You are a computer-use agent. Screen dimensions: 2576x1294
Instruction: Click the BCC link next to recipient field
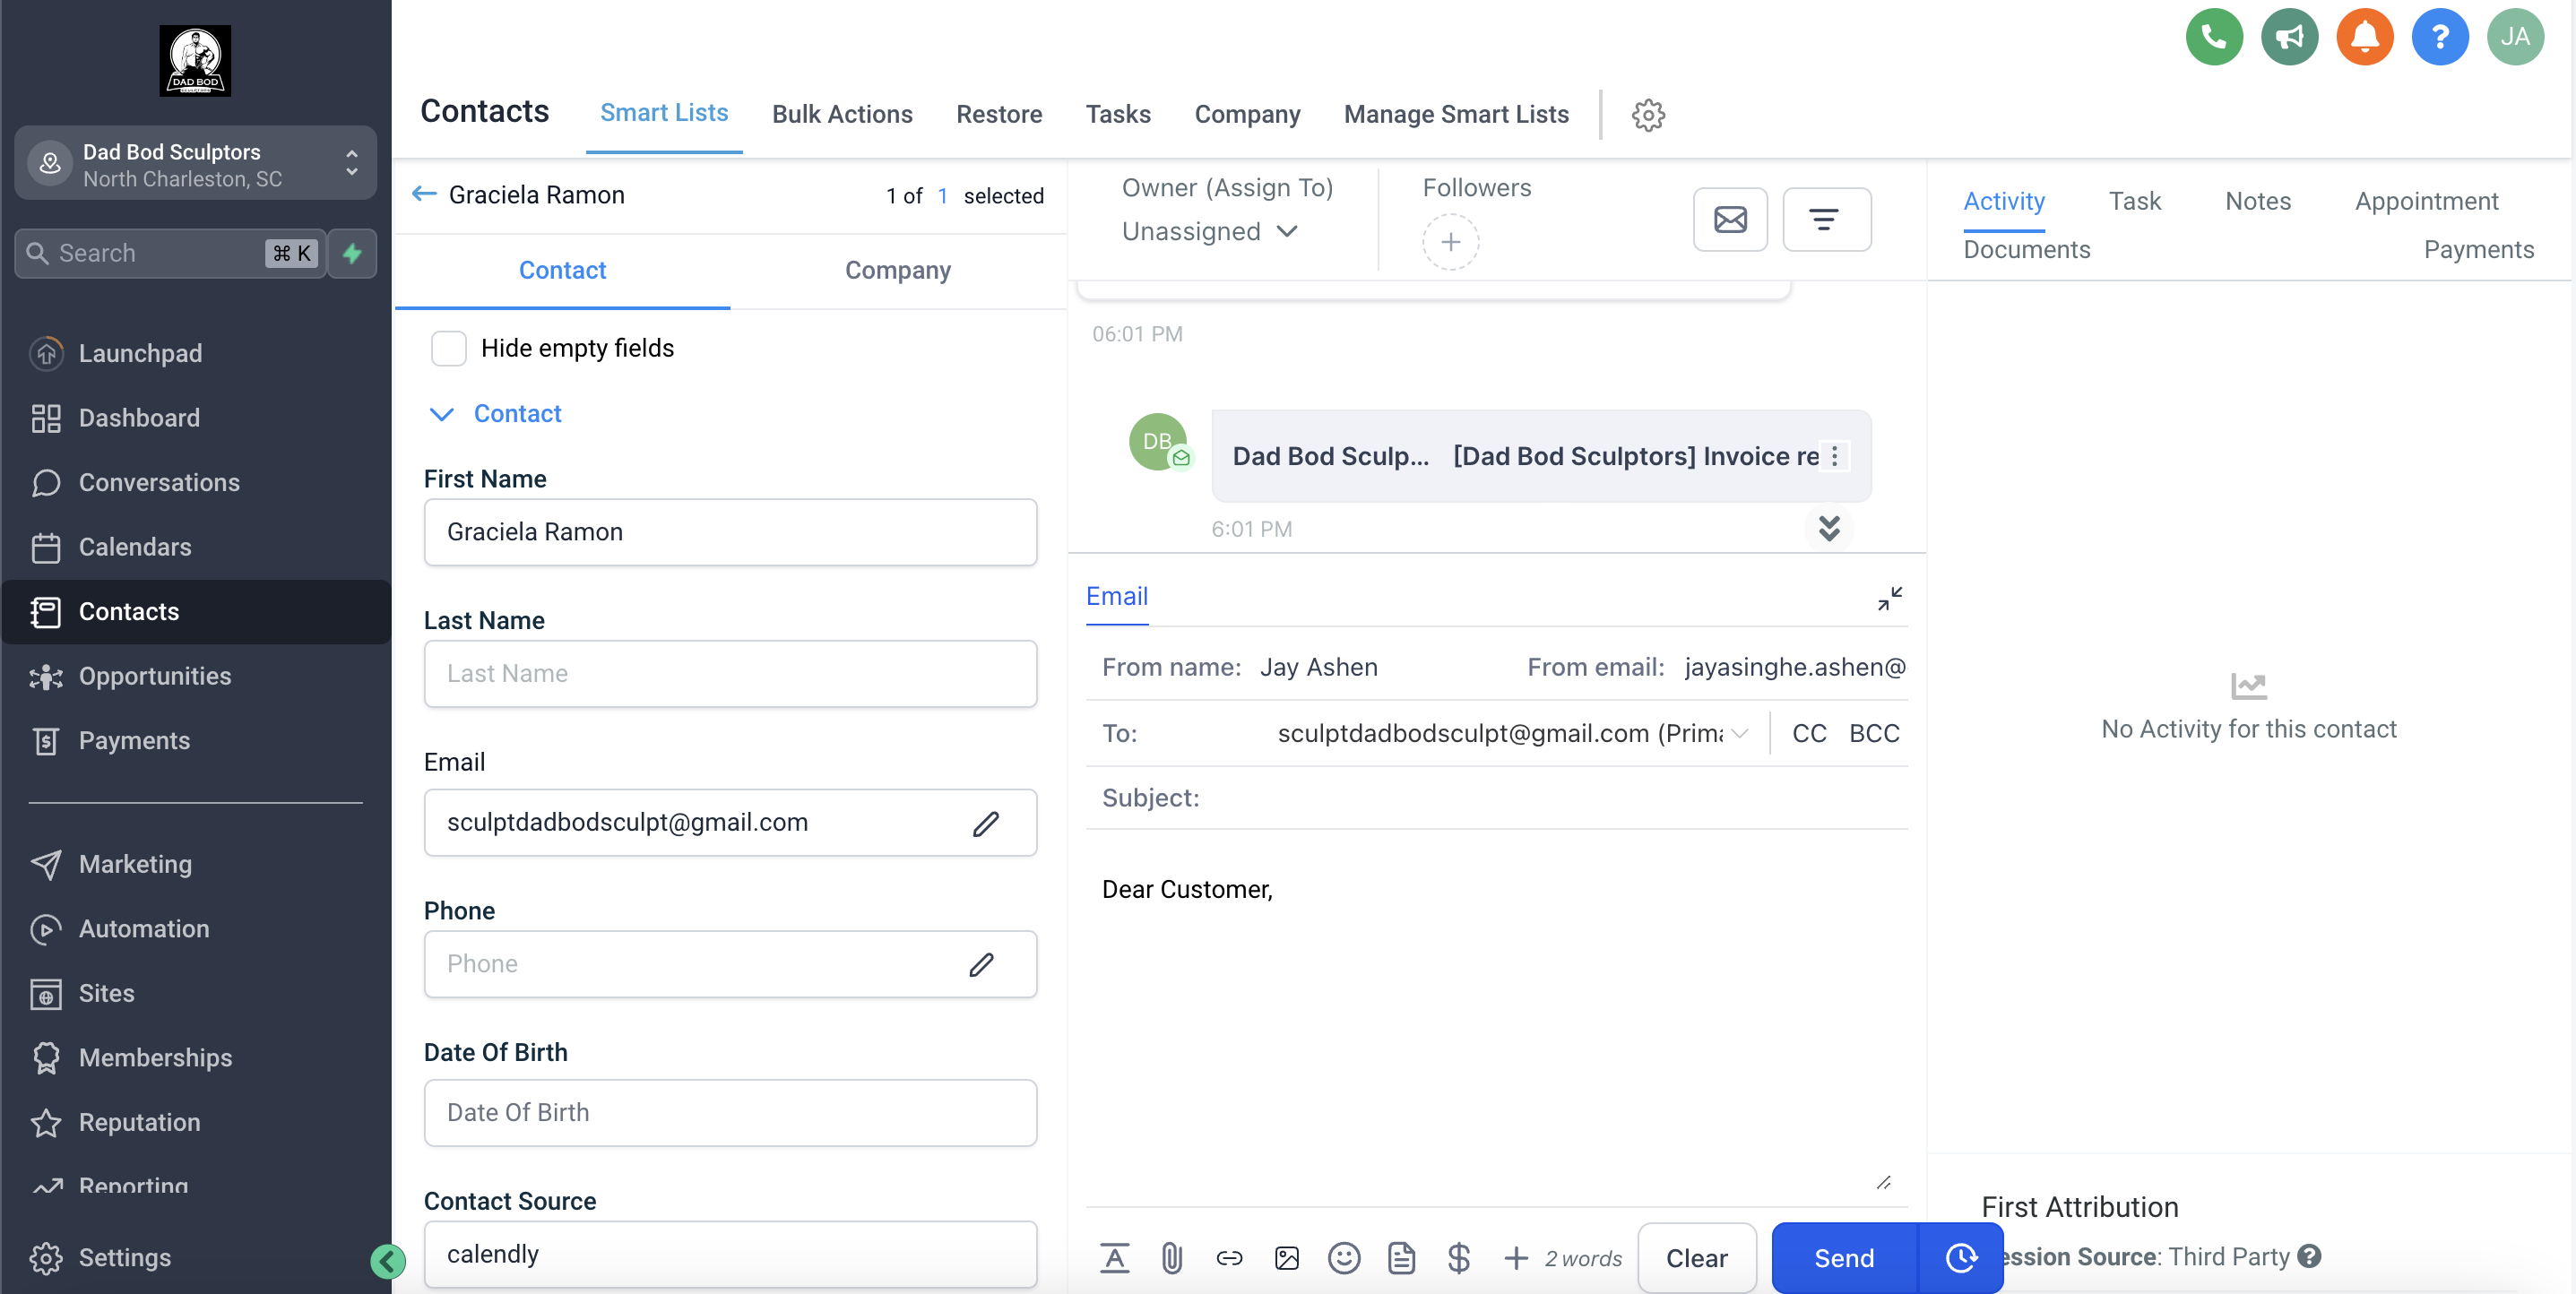1872,733
